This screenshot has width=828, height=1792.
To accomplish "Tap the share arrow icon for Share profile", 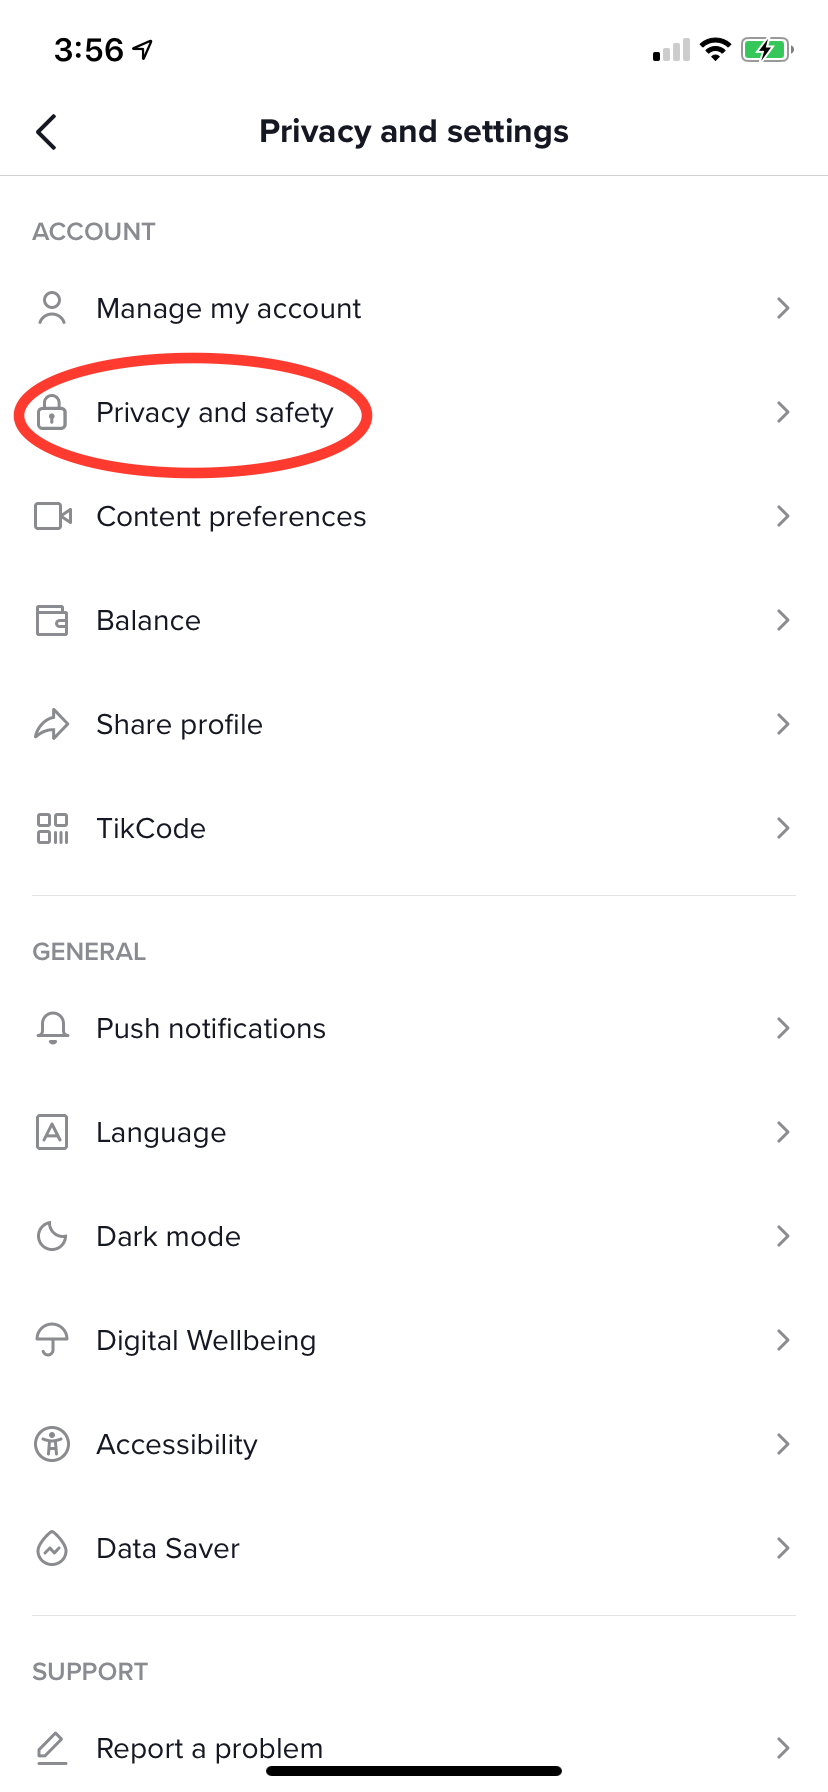I will coord(52,724).
